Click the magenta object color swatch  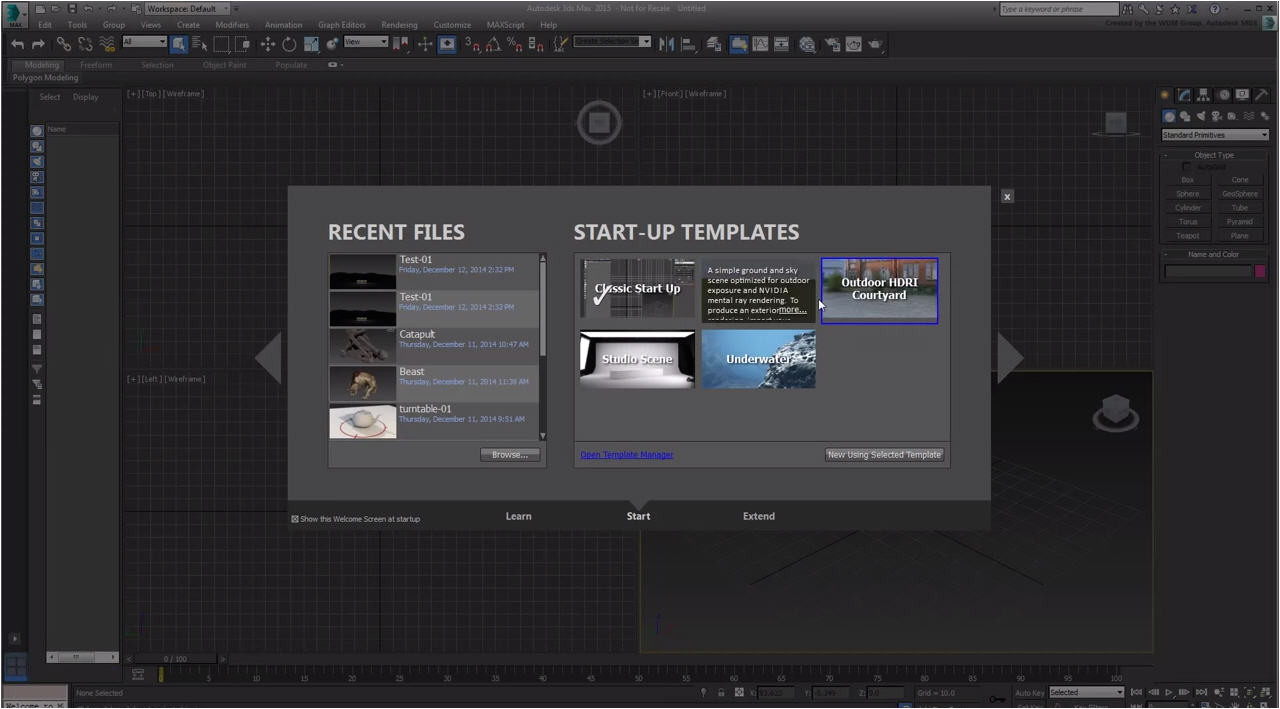(x=1260, y=271)
